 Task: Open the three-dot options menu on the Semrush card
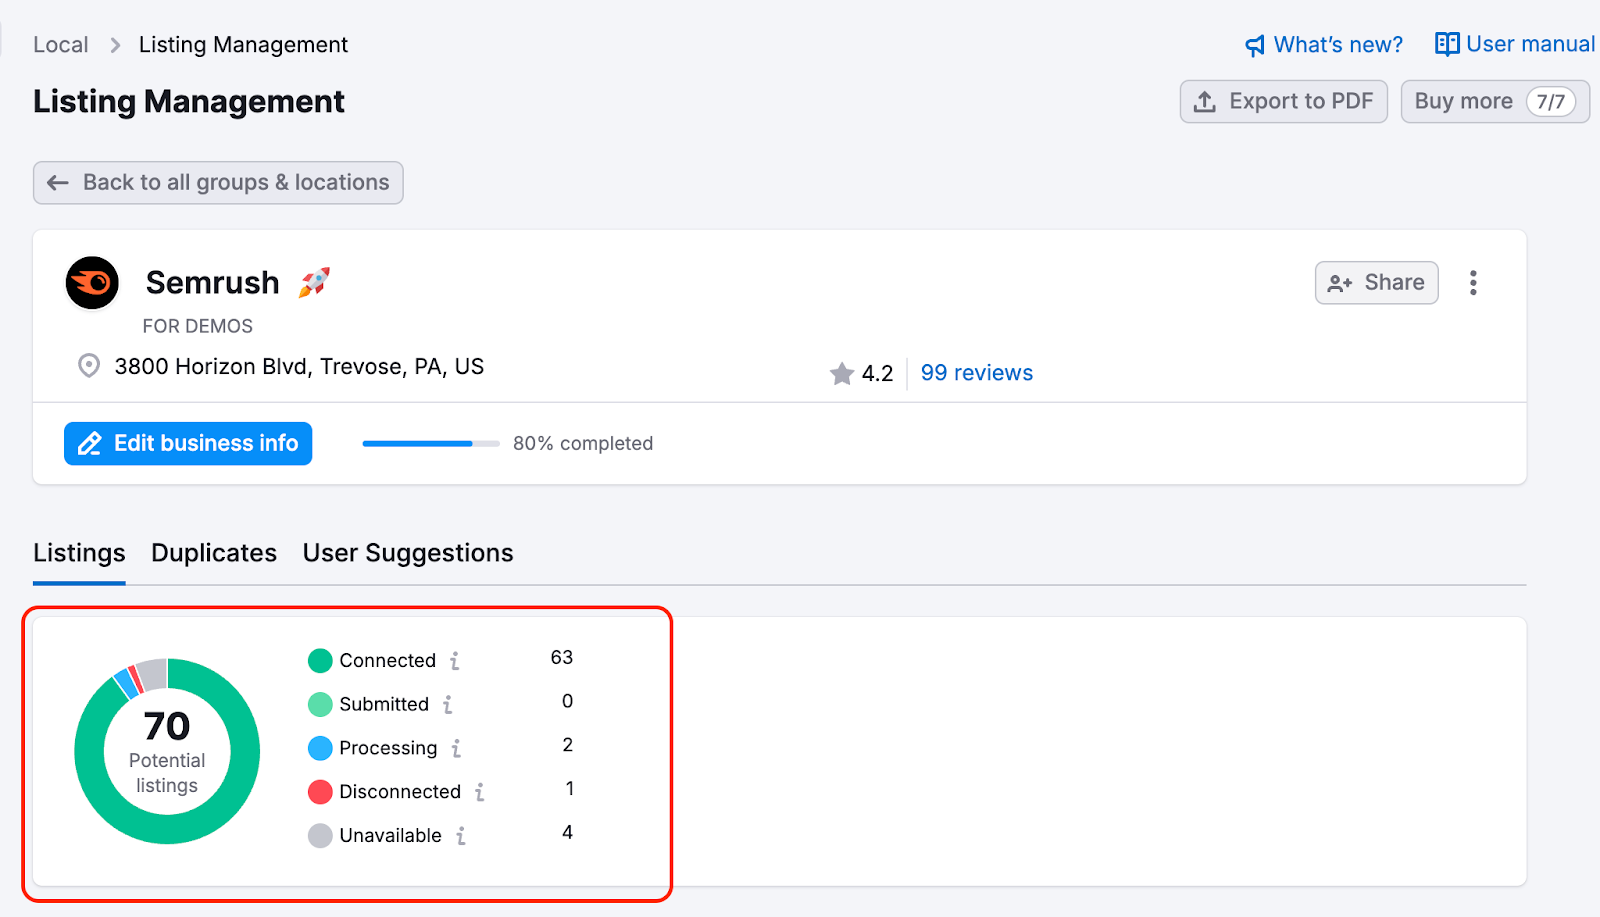pyautogui.click(x=1473, y=283)
